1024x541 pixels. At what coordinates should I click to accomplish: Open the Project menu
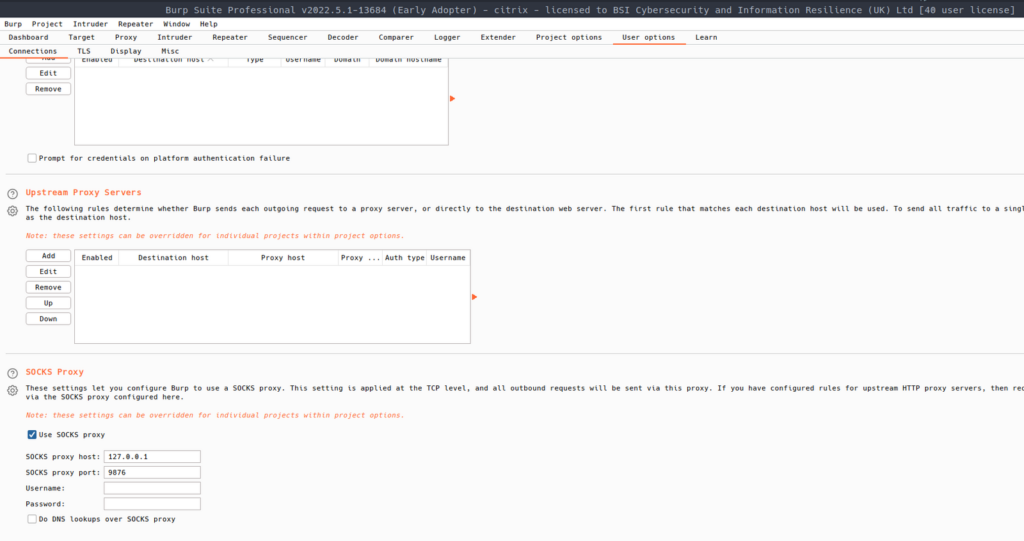(47, 24)
